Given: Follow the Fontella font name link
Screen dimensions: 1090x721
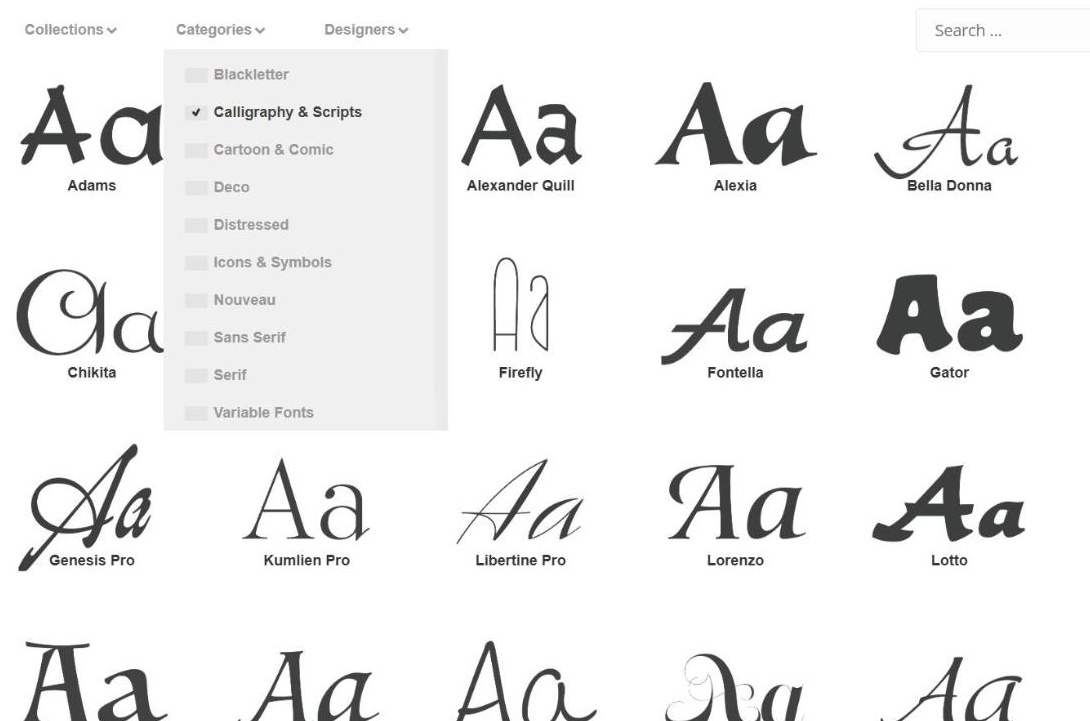Looking at the screenshot, I should click(735, 373).
